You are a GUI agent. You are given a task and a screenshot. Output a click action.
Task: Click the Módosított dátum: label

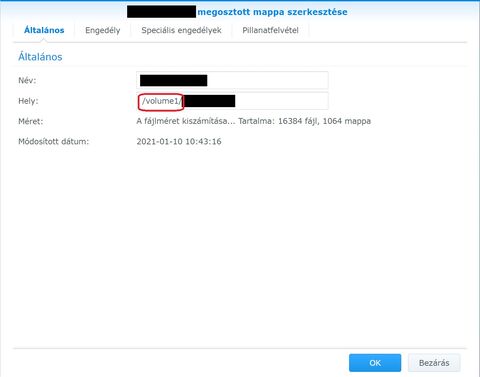54,141
